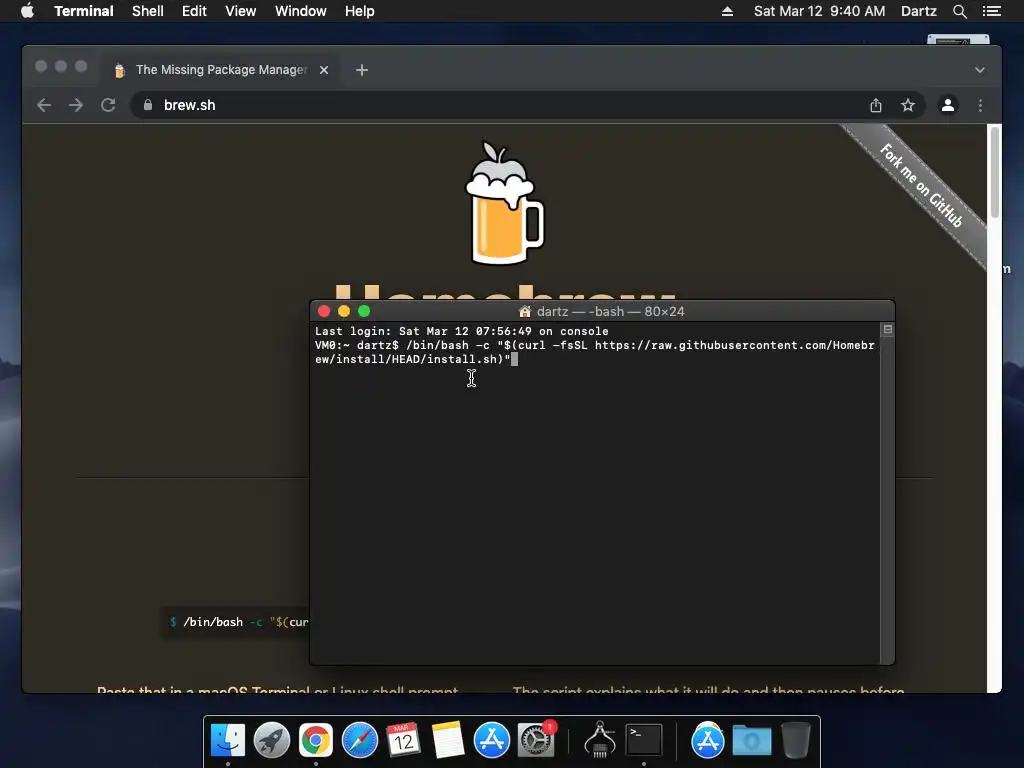Screen dimensions: 1024x768
Task: Open the Edit menu
Action: (194, 11)
